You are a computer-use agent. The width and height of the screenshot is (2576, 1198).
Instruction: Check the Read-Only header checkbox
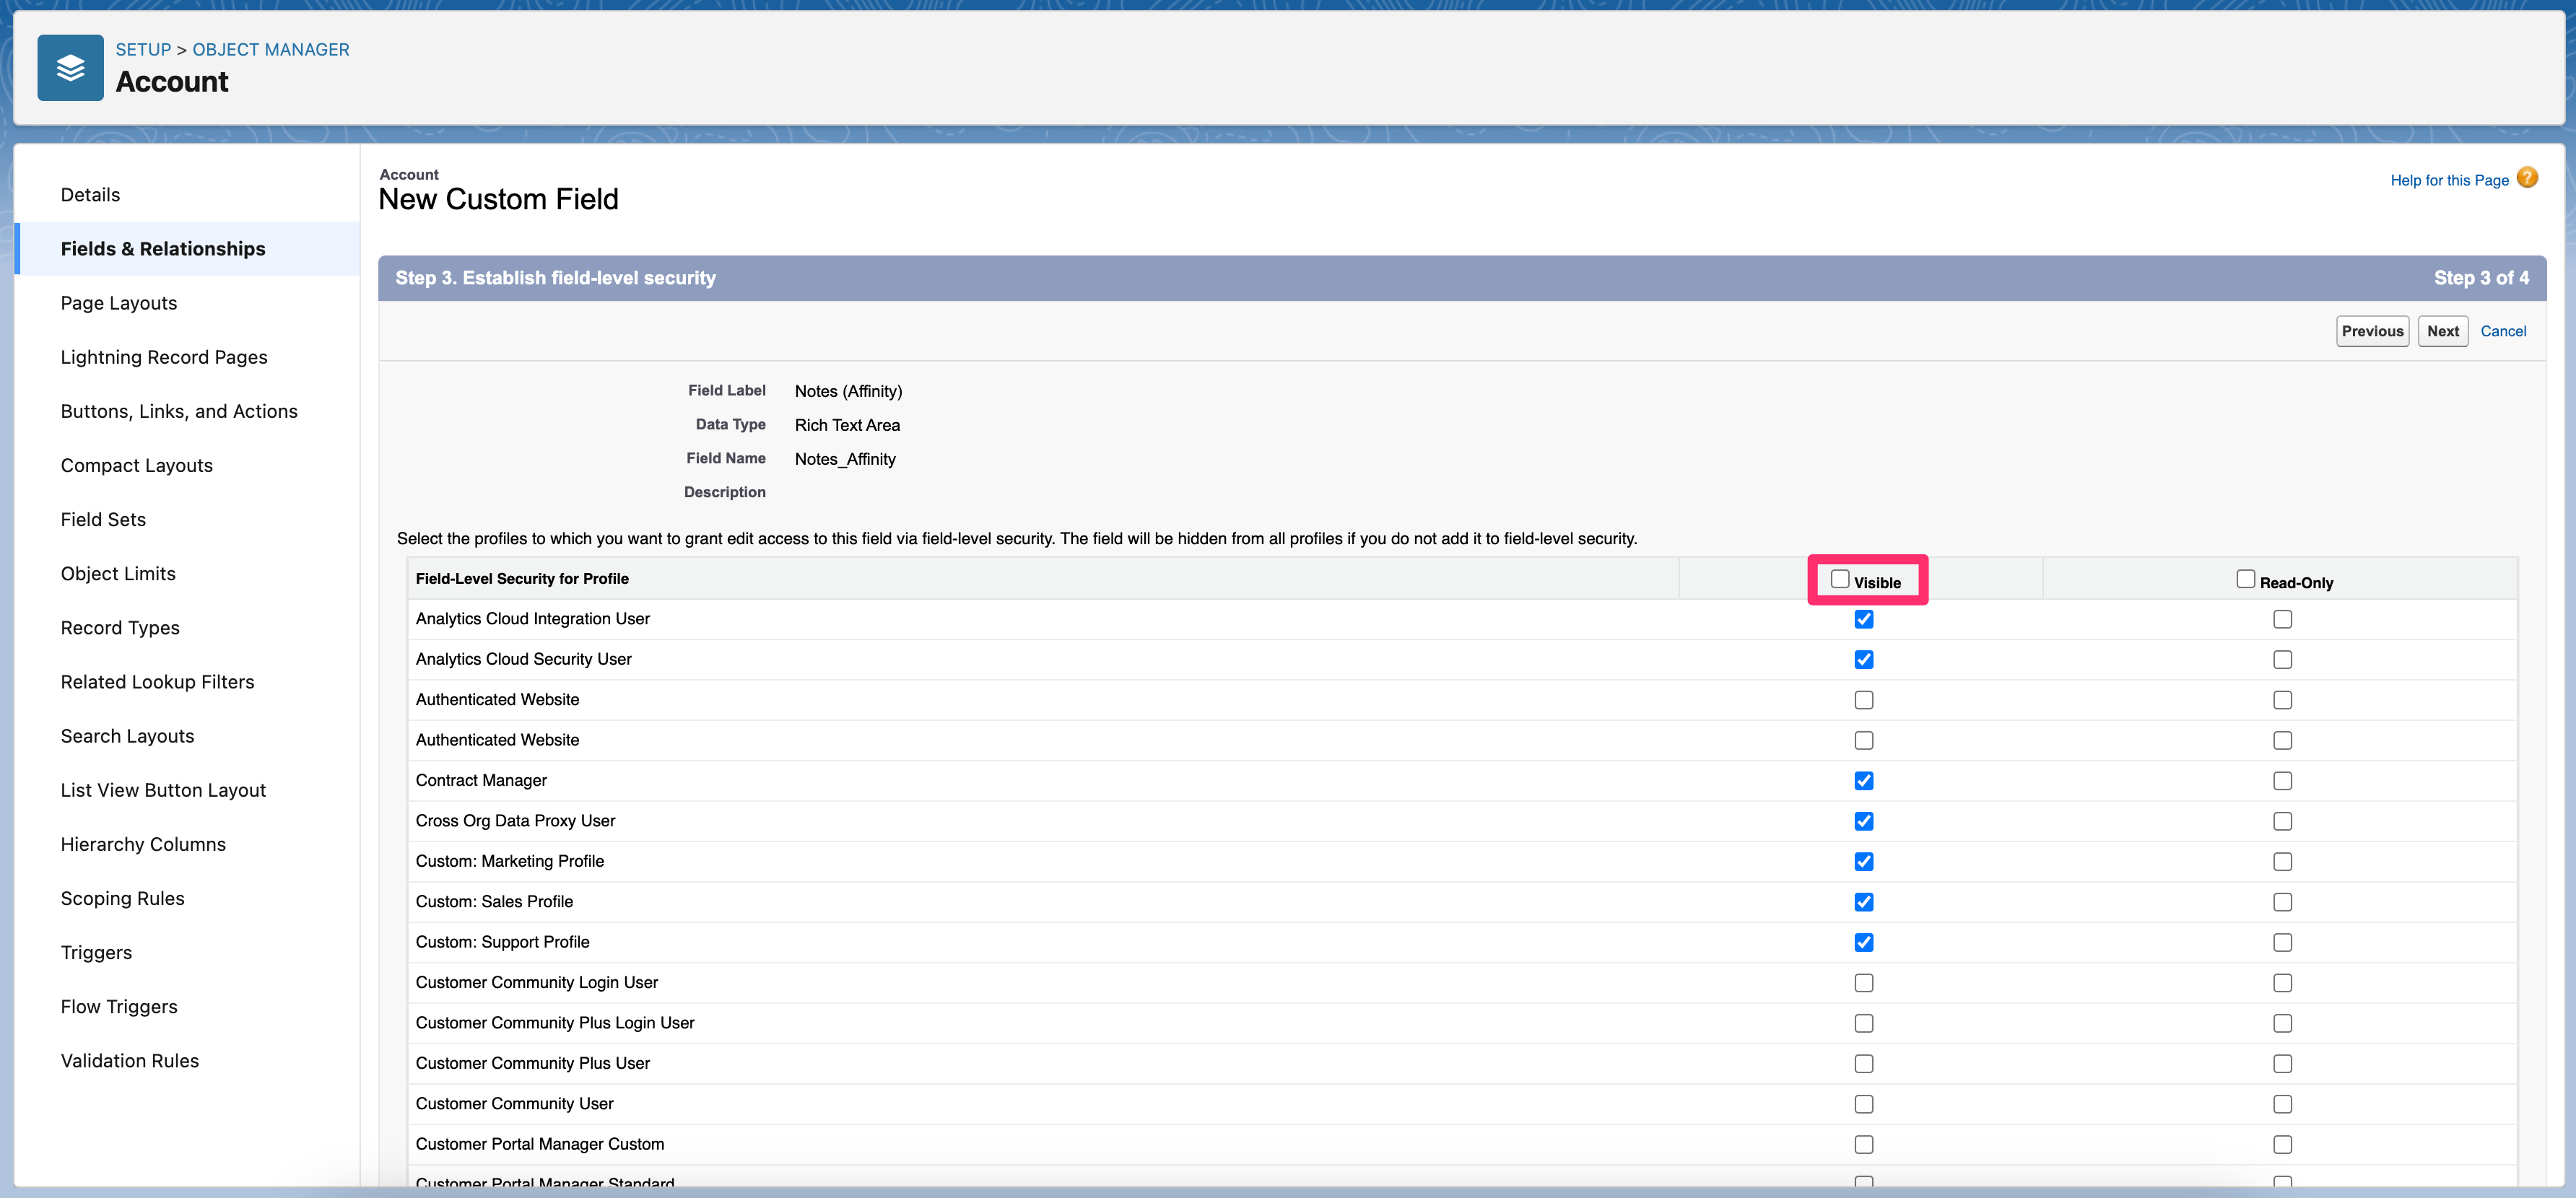(x=2246, y=578)
